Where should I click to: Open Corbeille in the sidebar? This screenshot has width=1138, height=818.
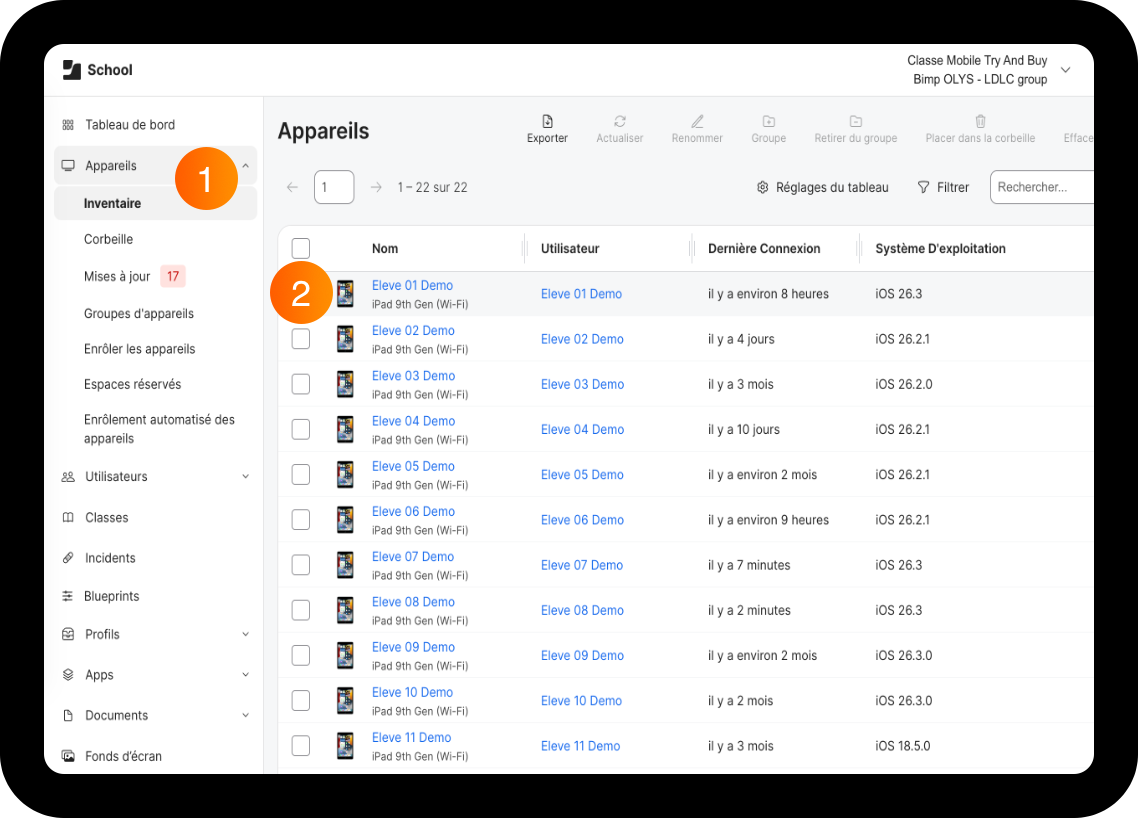[108, 240]
